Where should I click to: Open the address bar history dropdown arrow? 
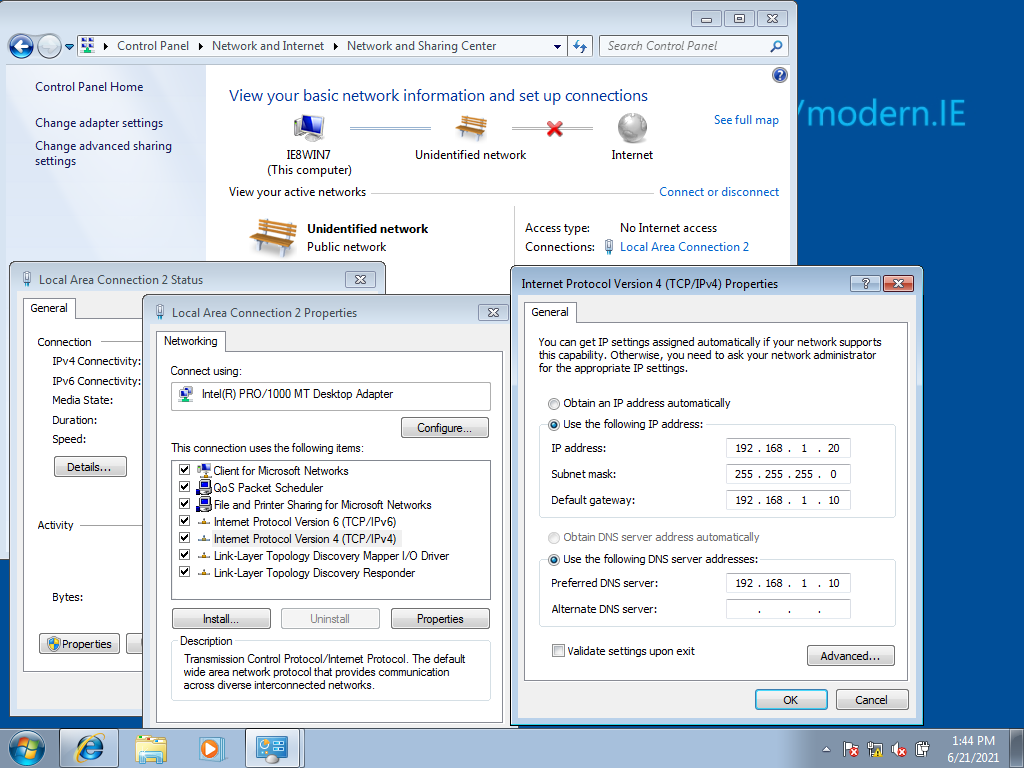coord(557,46)
